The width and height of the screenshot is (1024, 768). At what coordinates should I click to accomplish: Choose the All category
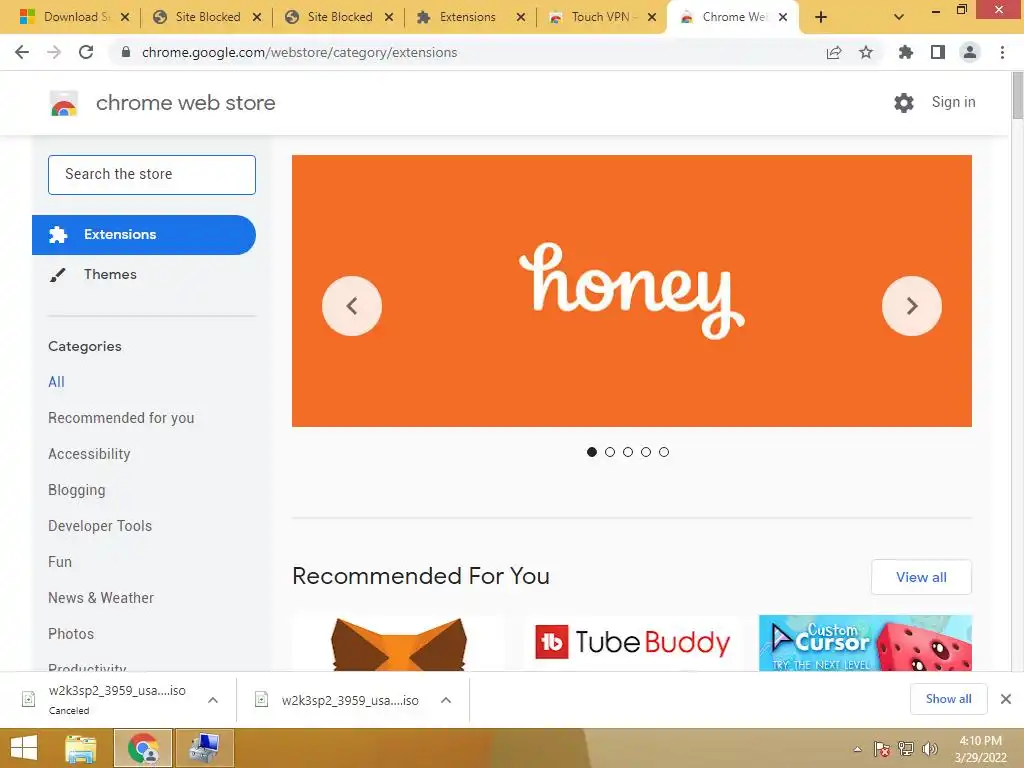[x=56, y=382]
